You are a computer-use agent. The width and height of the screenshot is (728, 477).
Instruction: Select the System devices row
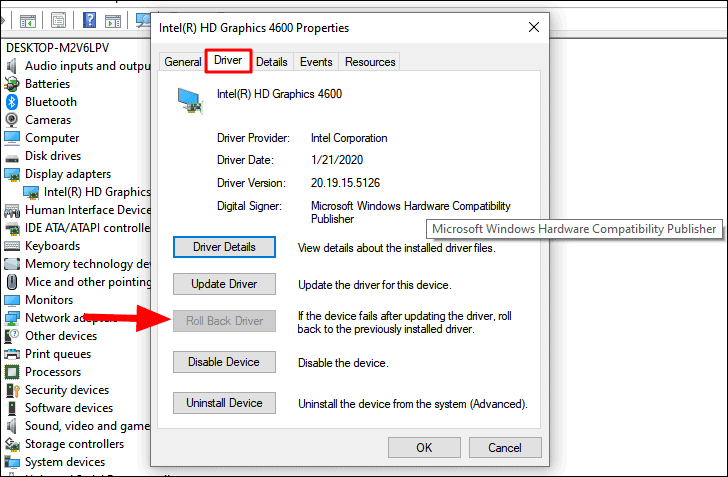click(55, 462)
